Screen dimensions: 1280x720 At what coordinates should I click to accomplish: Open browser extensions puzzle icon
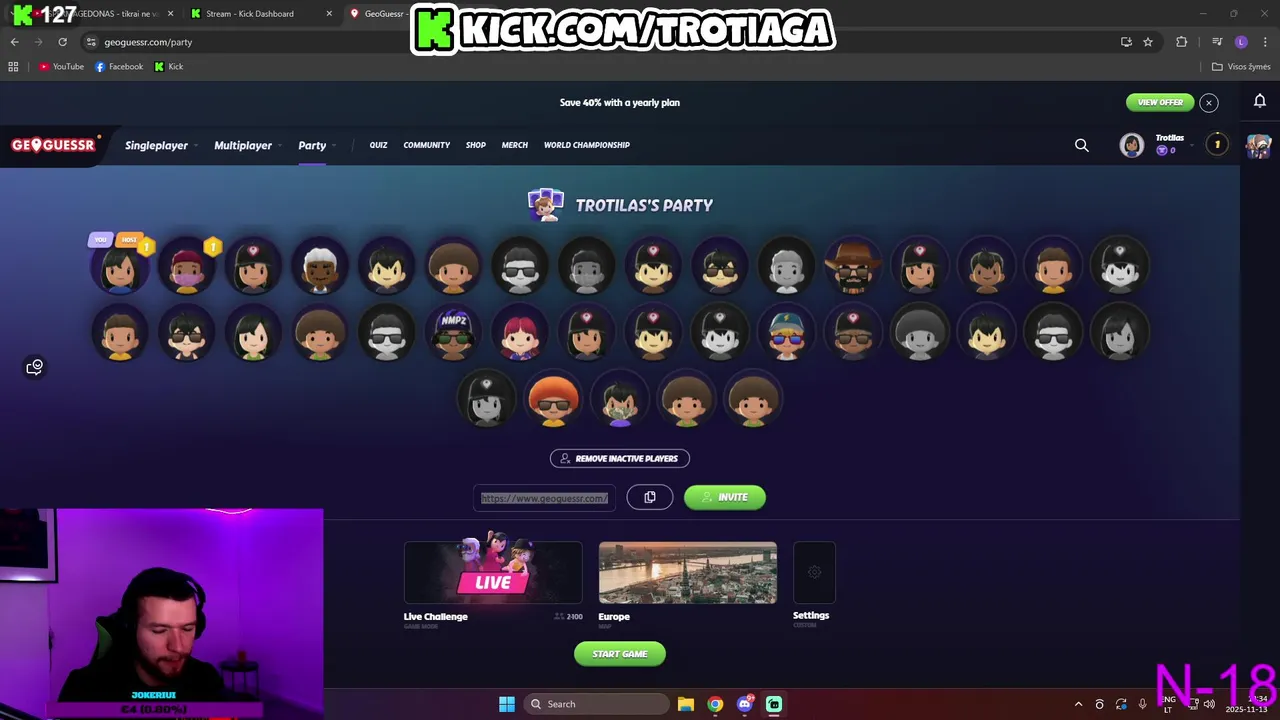[1182, 42]
